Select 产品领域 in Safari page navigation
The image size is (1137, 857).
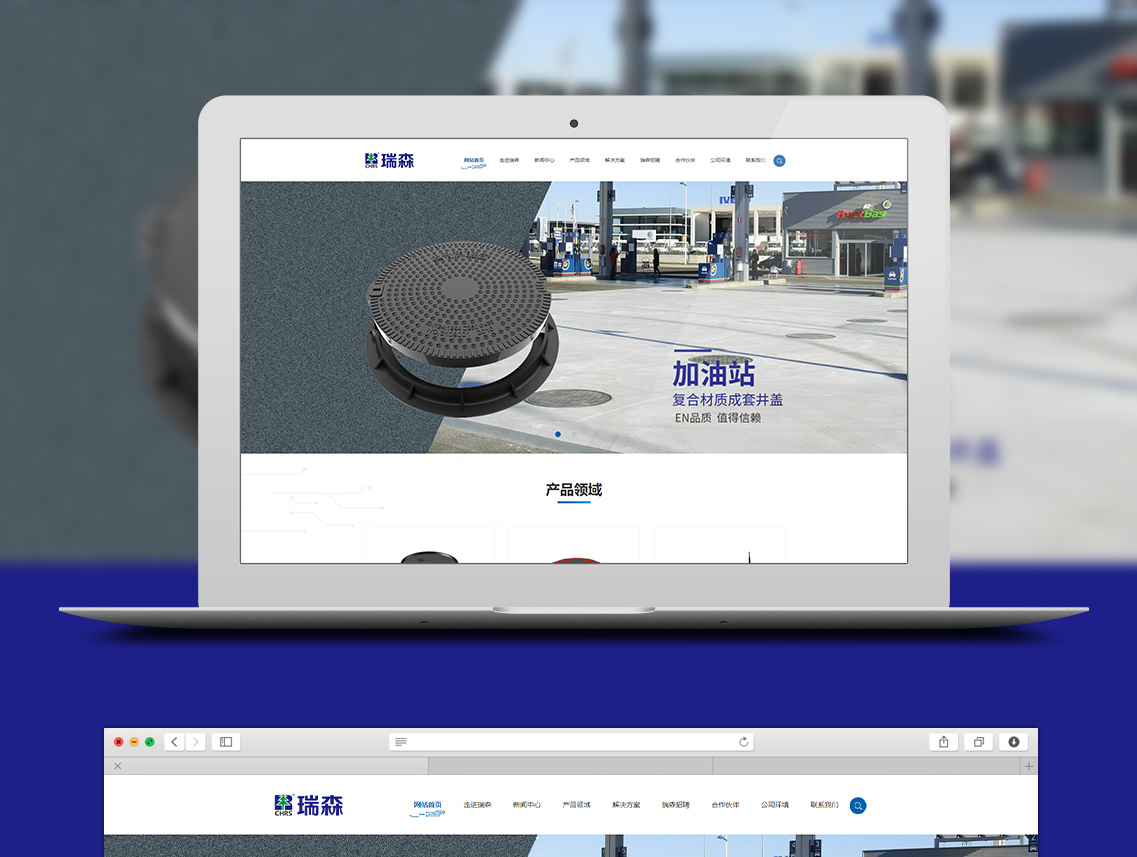tap(576, 805)
